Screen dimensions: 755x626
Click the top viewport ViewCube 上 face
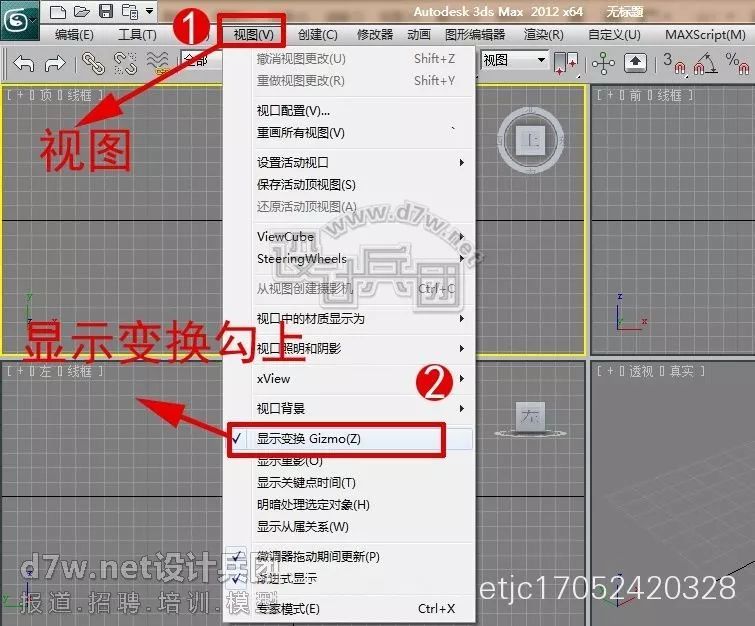click(530, 141)
